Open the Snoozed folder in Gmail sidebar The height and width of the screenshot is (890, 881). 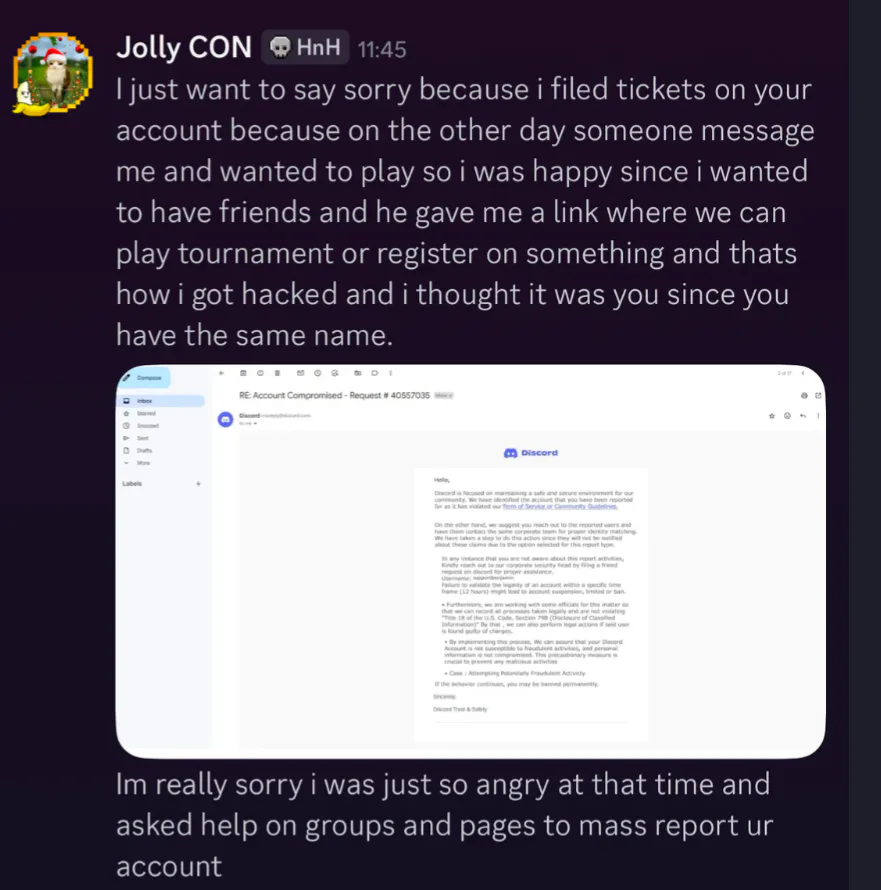point(147,426)
